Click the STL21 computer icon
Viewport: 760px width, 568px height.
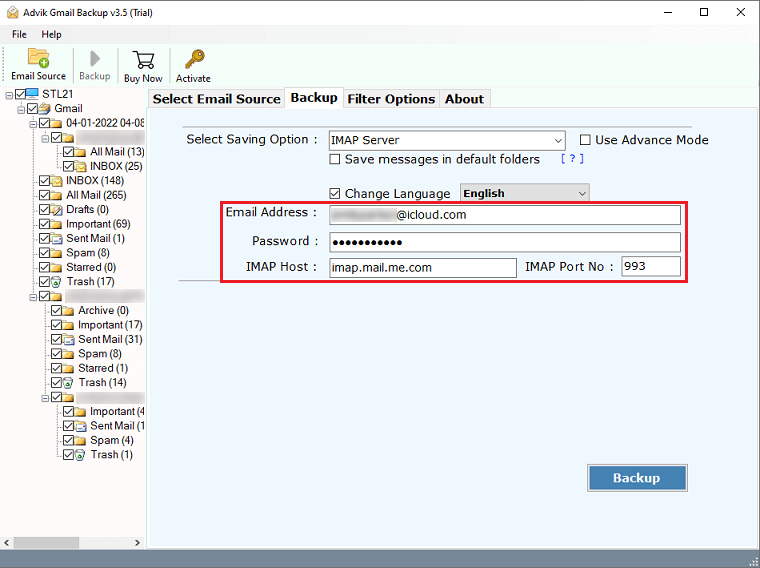32,94
